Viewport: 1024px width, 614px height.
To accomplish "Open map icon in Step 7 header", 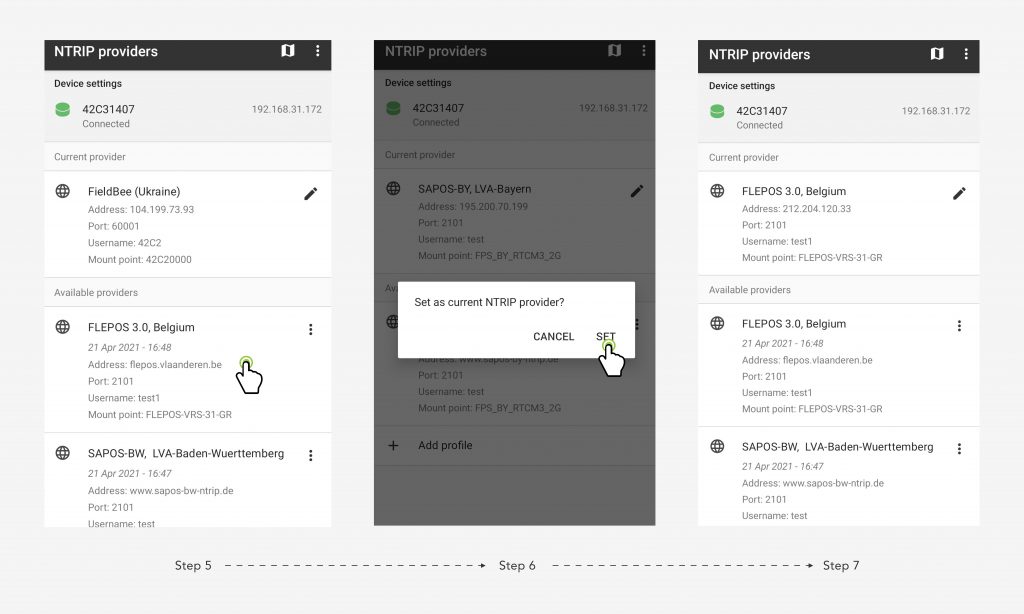I will (936, 54).
